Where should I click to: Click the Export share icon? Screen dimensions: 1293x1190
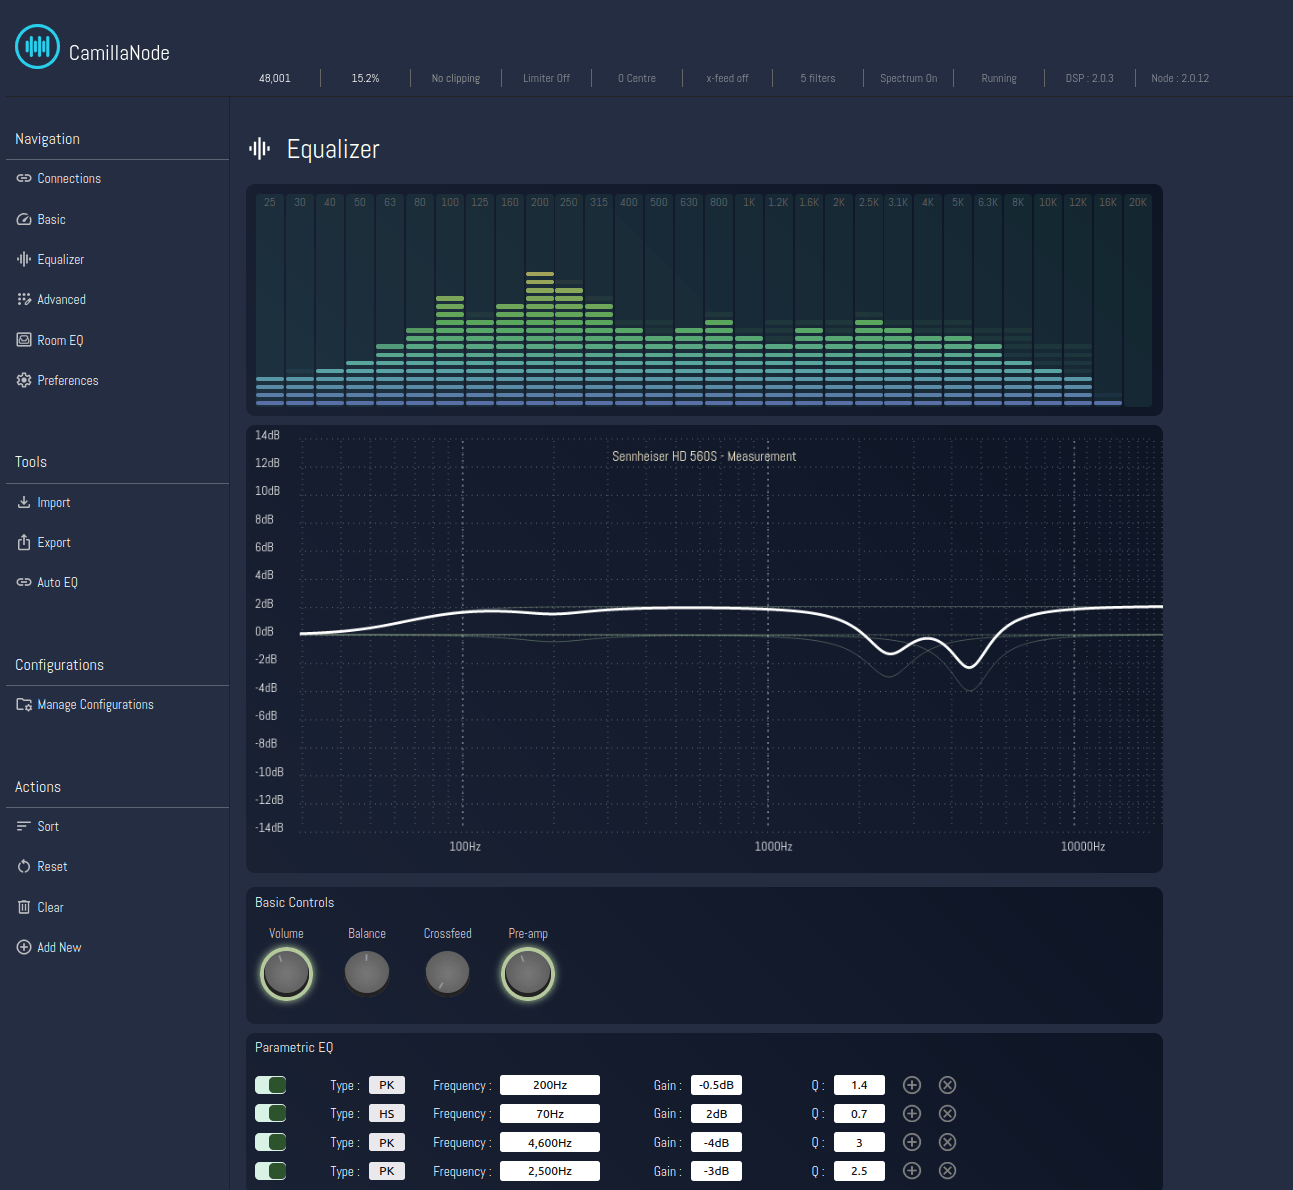(x=24, y=542)
